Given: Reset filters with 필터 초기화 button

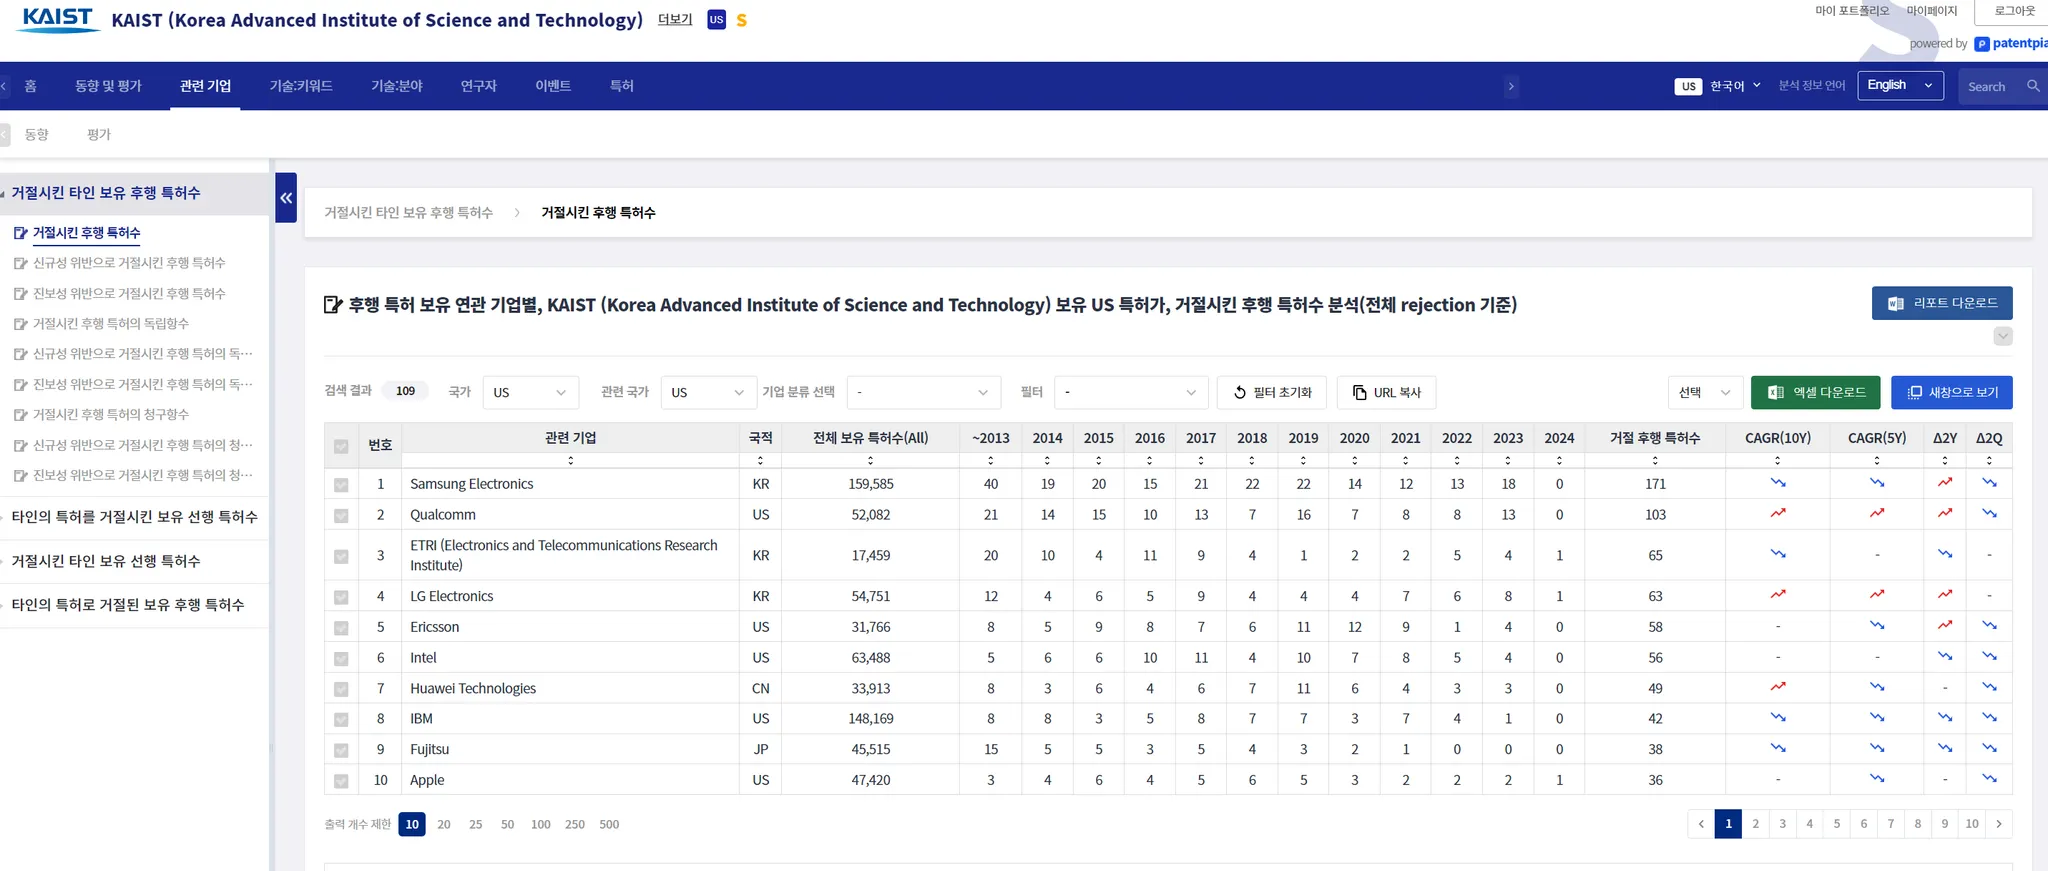Looking at the screenshot, I should [1271, 392].
